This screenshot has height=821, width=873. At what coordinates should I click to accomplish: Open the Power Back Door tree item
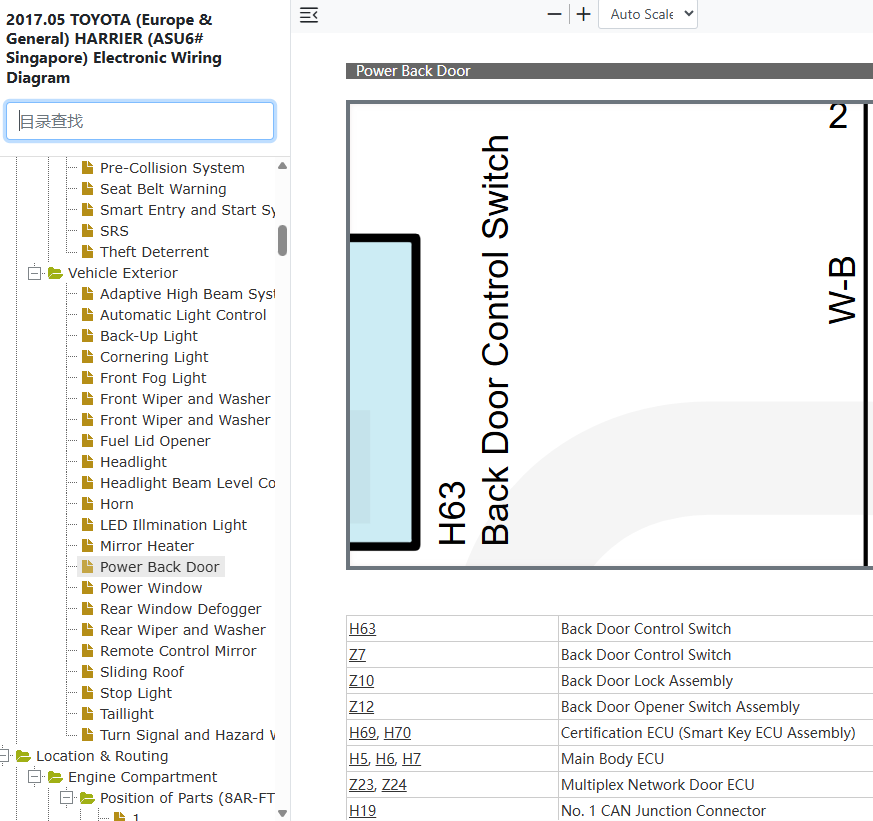pos(160,567)
